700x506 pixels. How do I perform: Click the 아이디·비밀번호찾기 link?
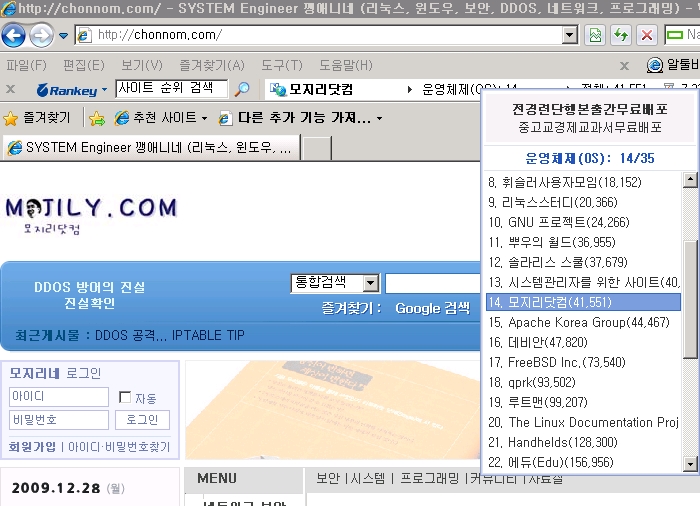click(119, 447)
